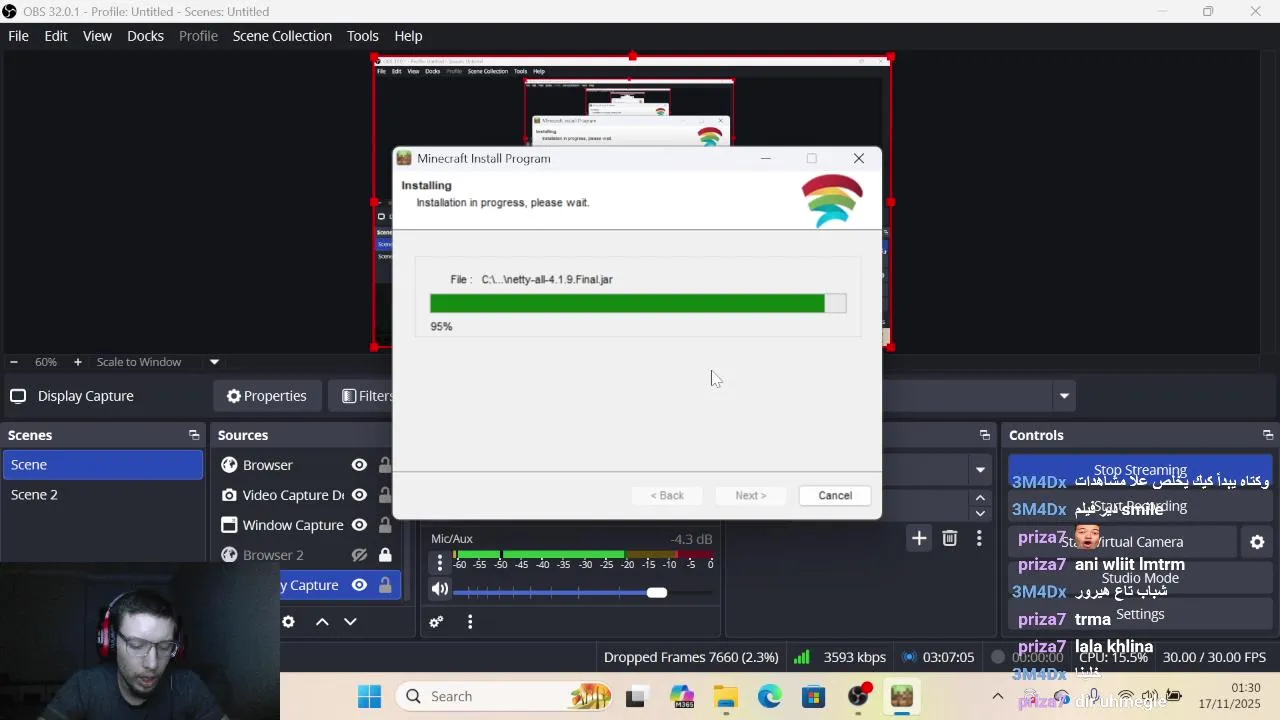The image size is (1280, 720).
Task: Decrease transition duration with down arrow
Action: coord(980,513)
